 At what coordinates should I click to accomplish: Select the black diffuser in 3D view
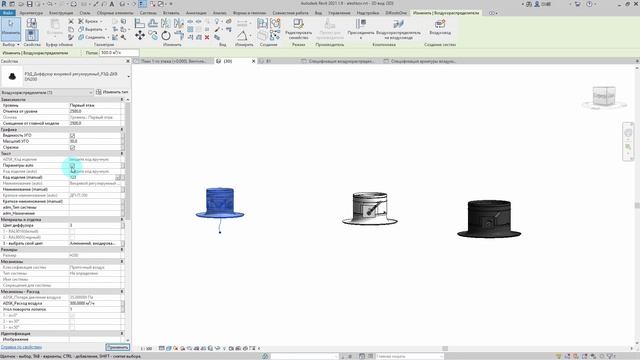(x=489, y=219)
